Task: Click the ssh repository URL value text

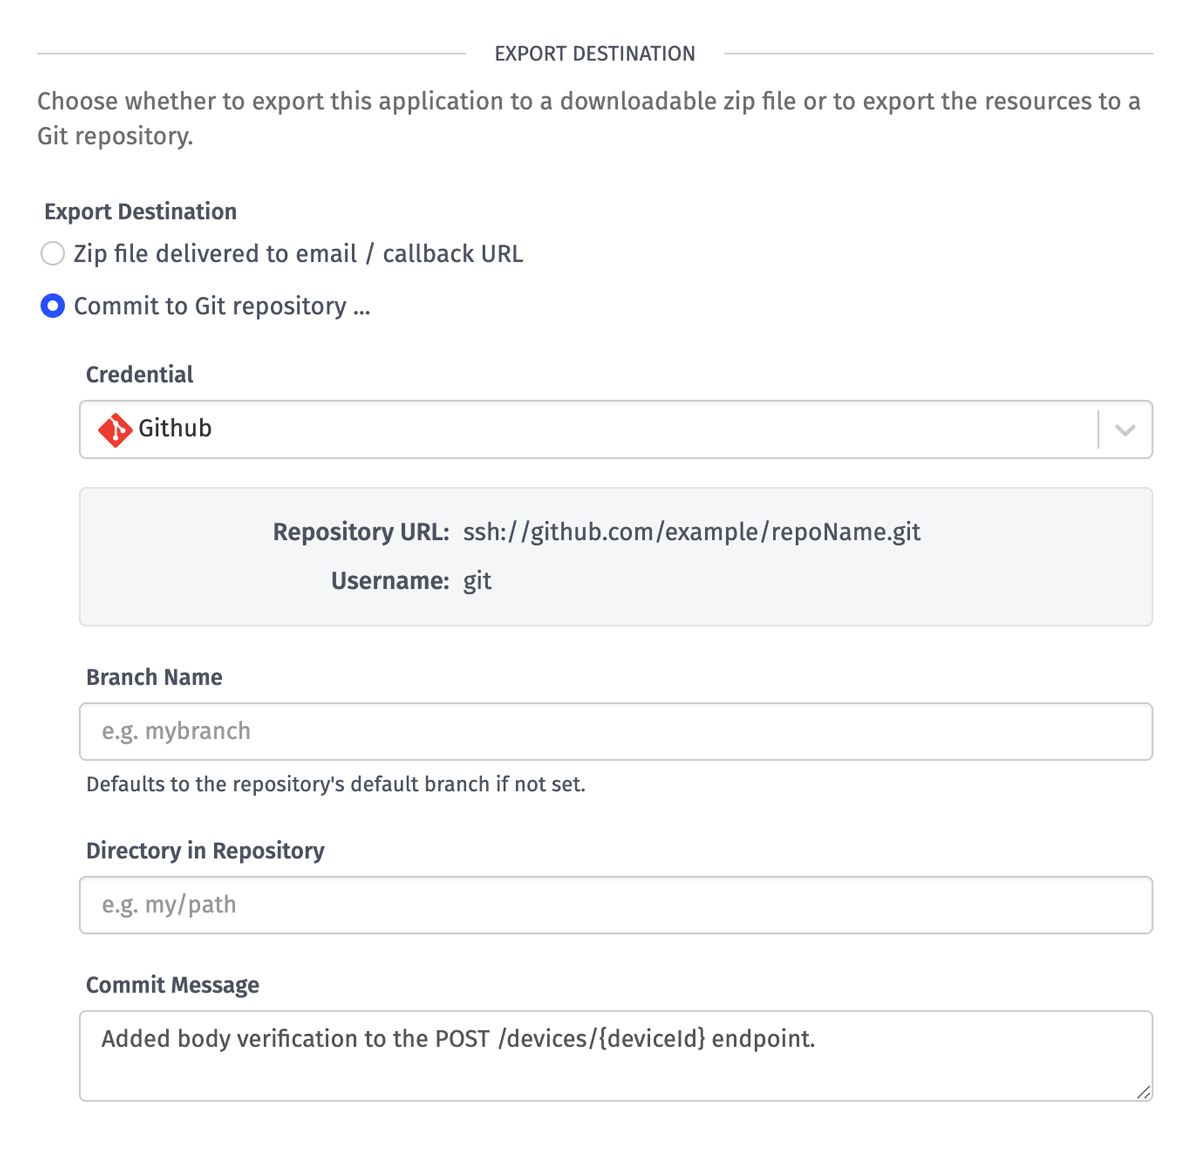Action: click(x=691, y=532)
